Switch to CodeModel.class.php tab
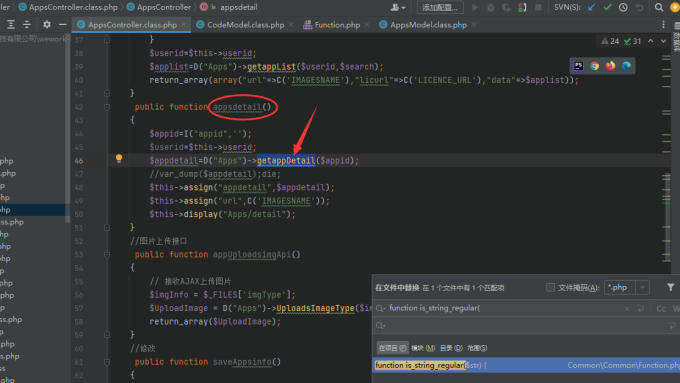 [x=245, y=25]
